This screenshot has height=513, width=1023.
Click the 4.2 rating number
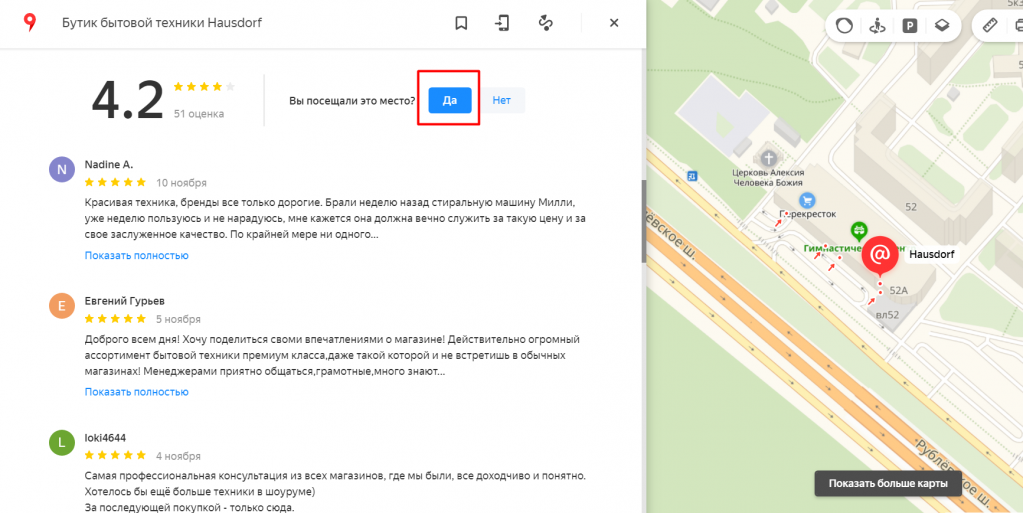pyautogui.click(x=128, y=100)
